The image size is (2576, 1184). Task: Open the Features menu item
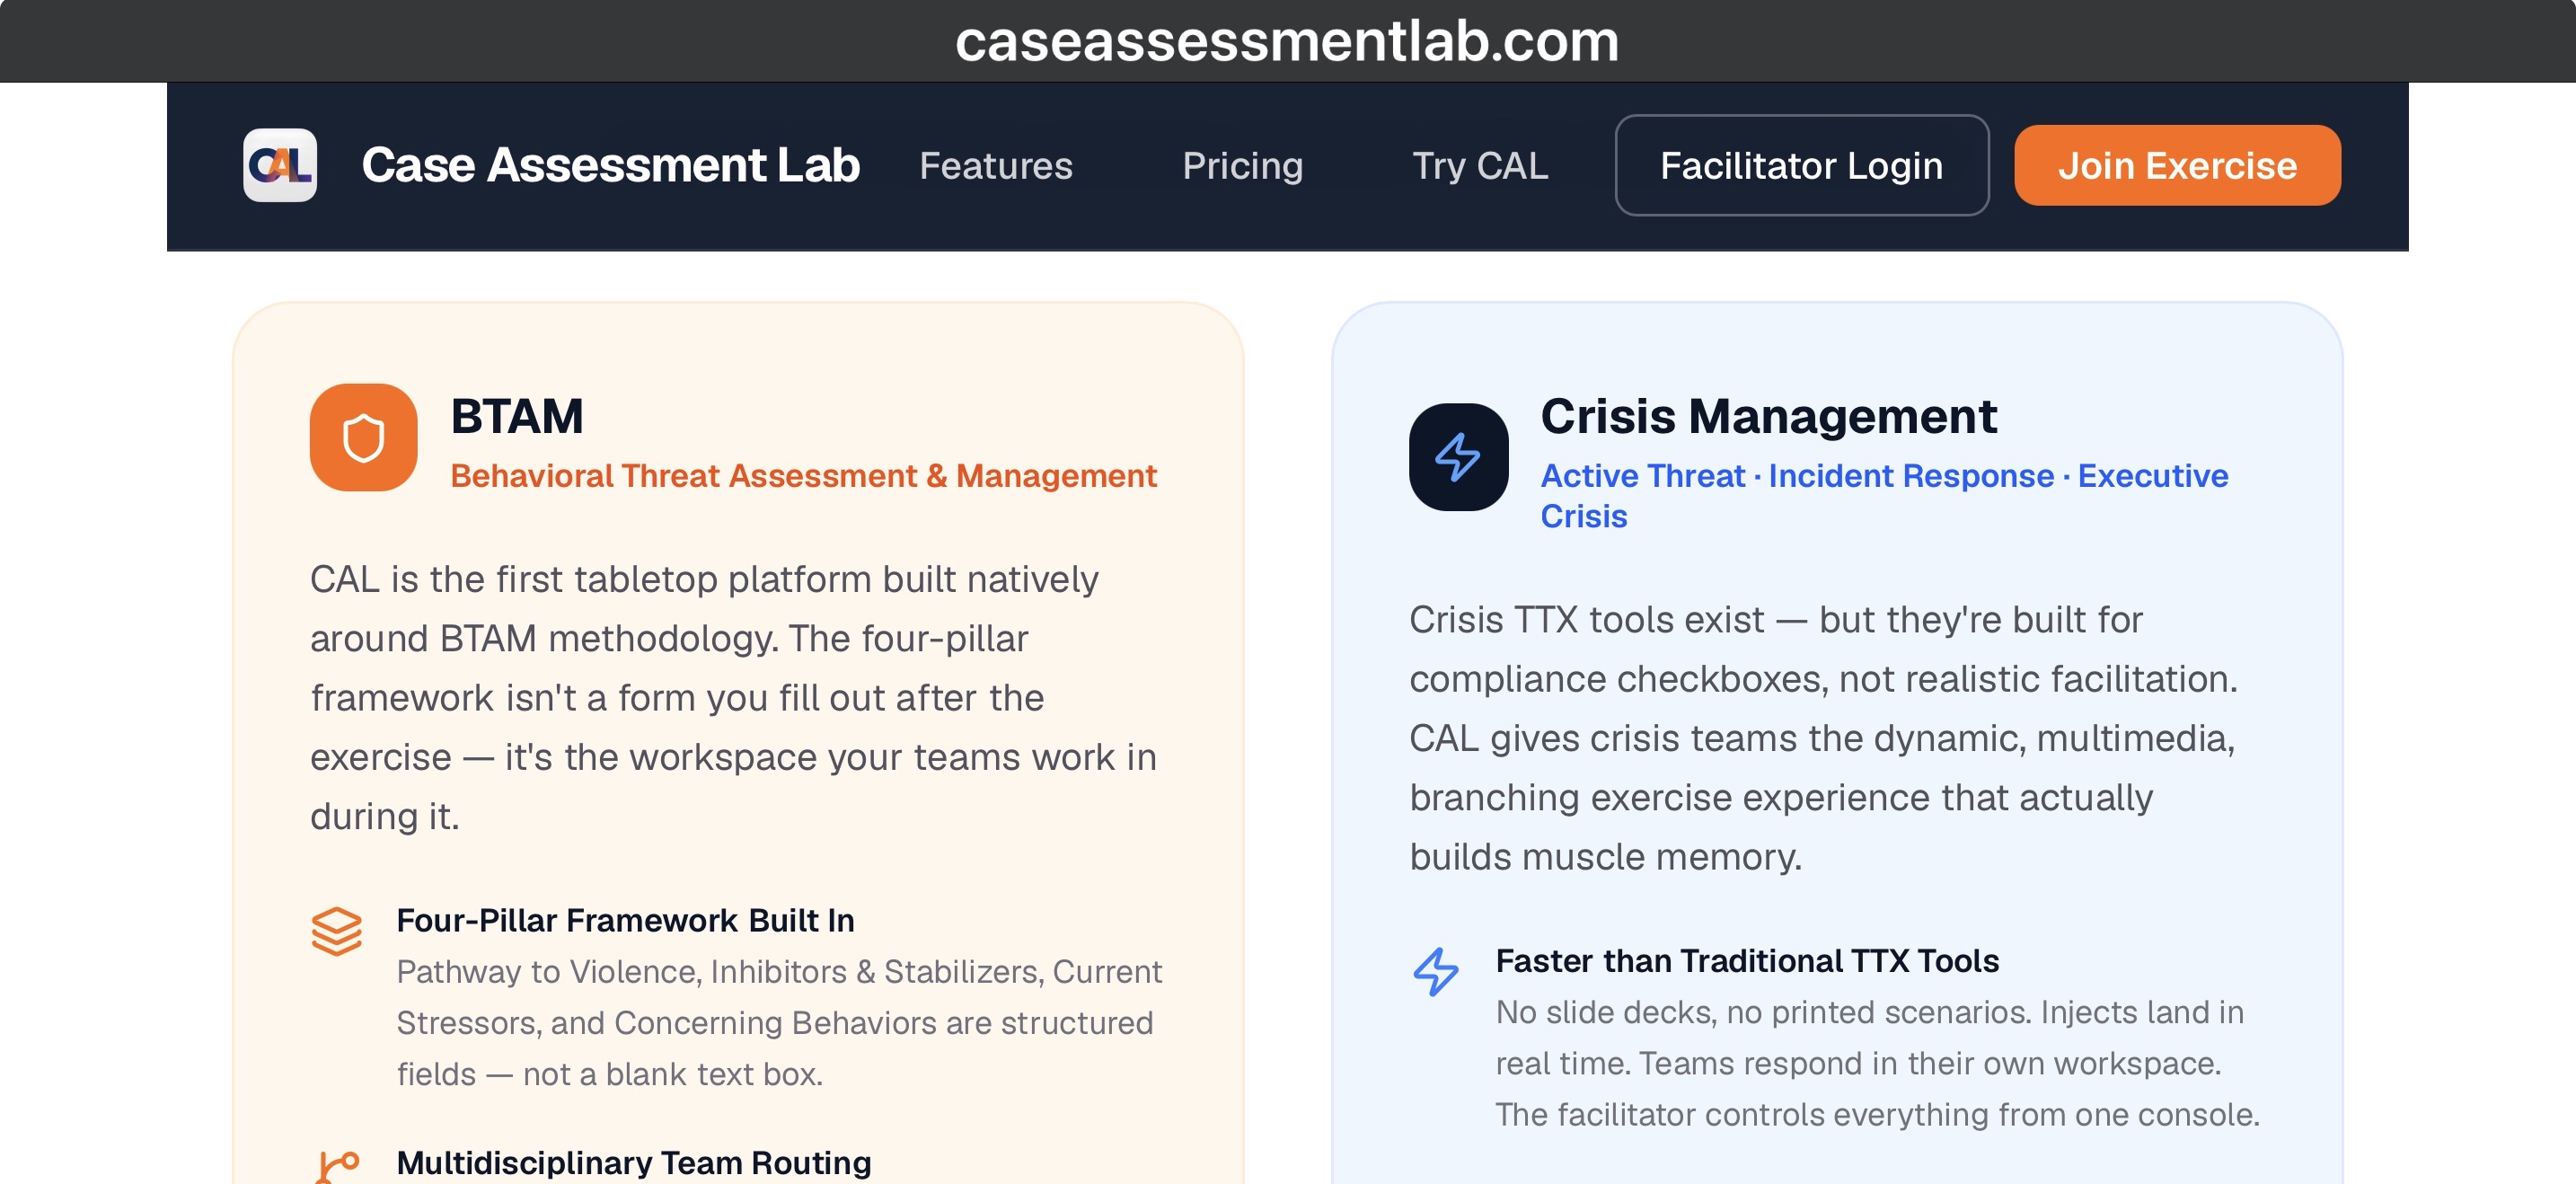[995, 165]
